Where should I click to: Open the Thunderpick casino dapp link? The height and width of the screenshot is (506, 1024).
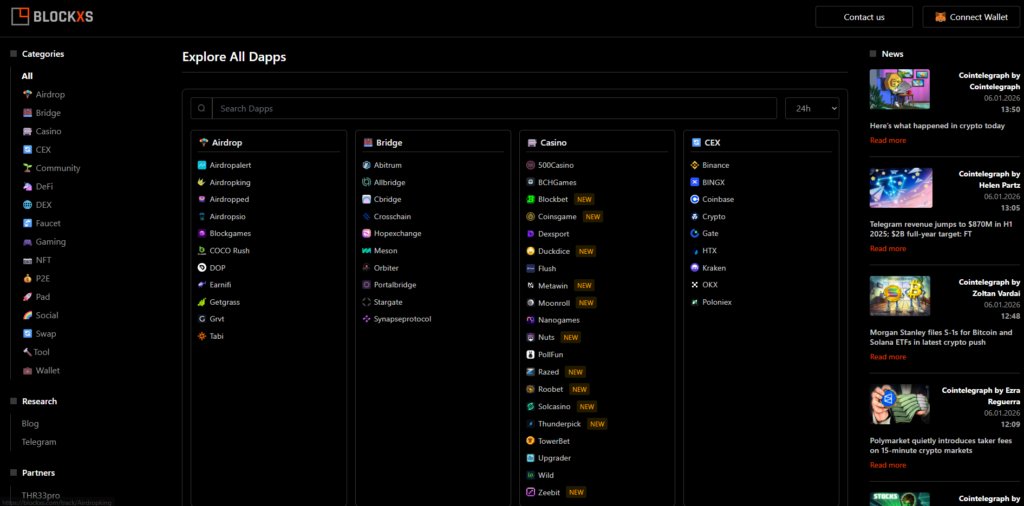point(560,424)
